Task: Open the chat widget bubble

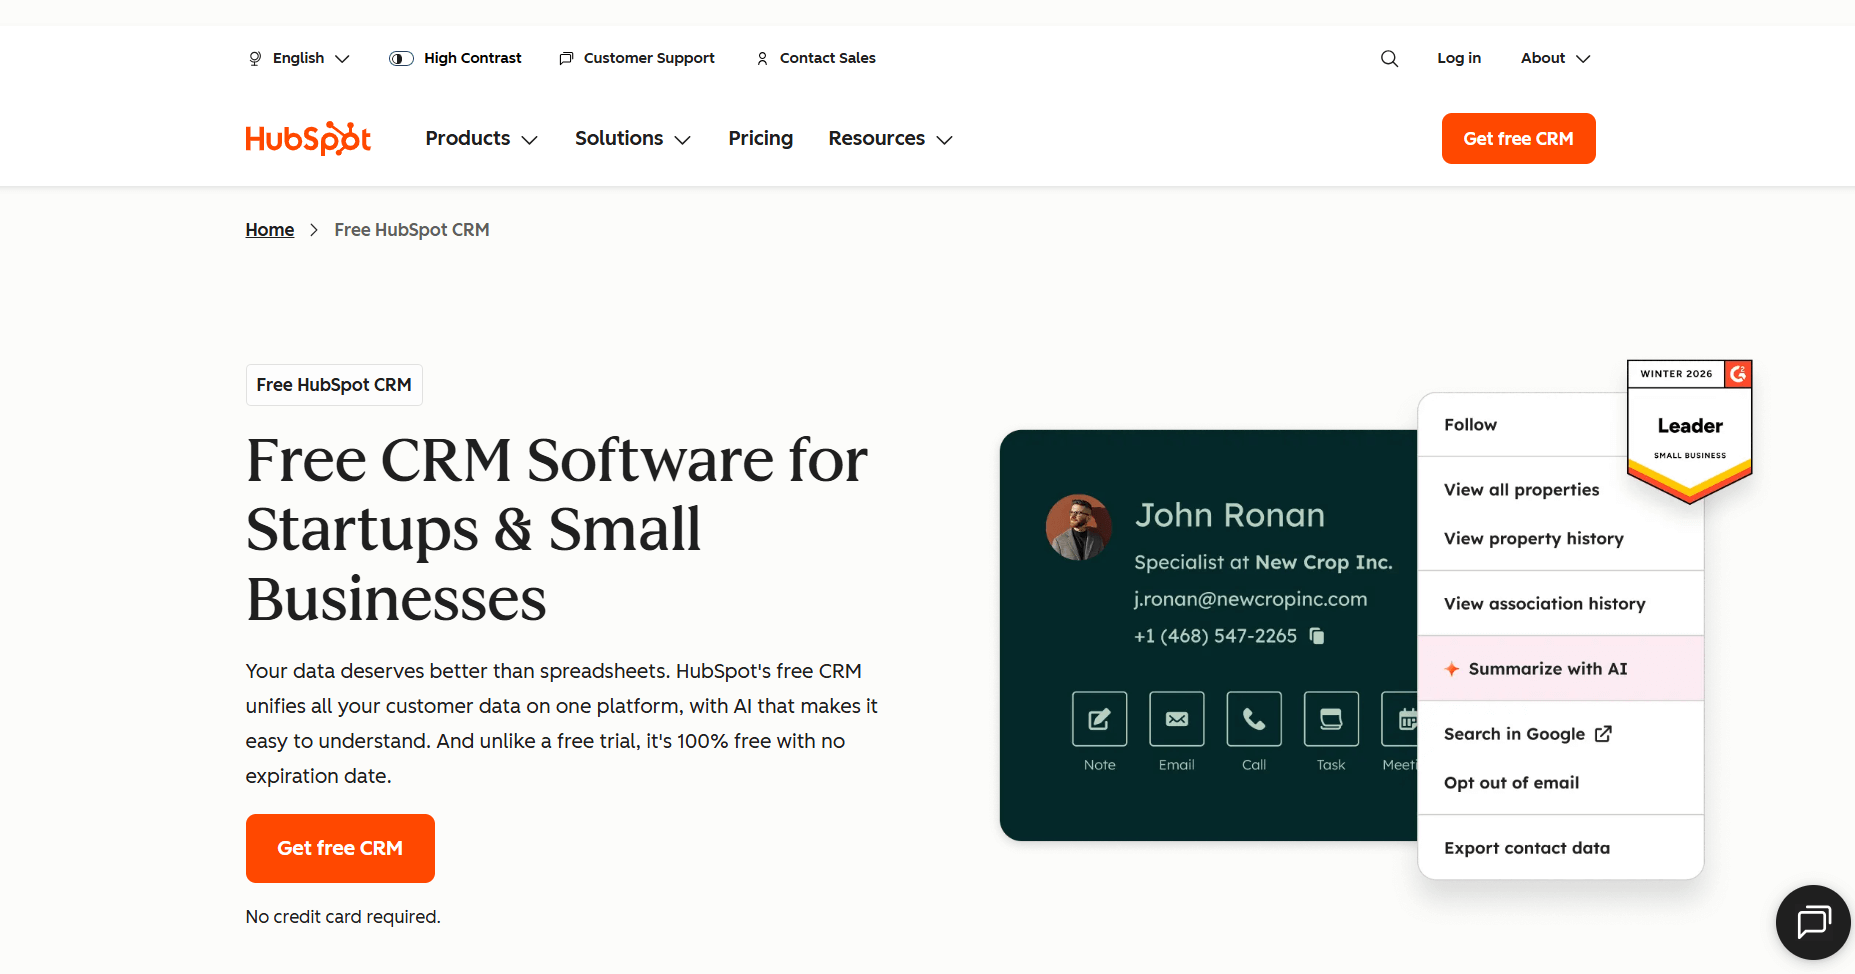Action: (x=1812, y=921)
